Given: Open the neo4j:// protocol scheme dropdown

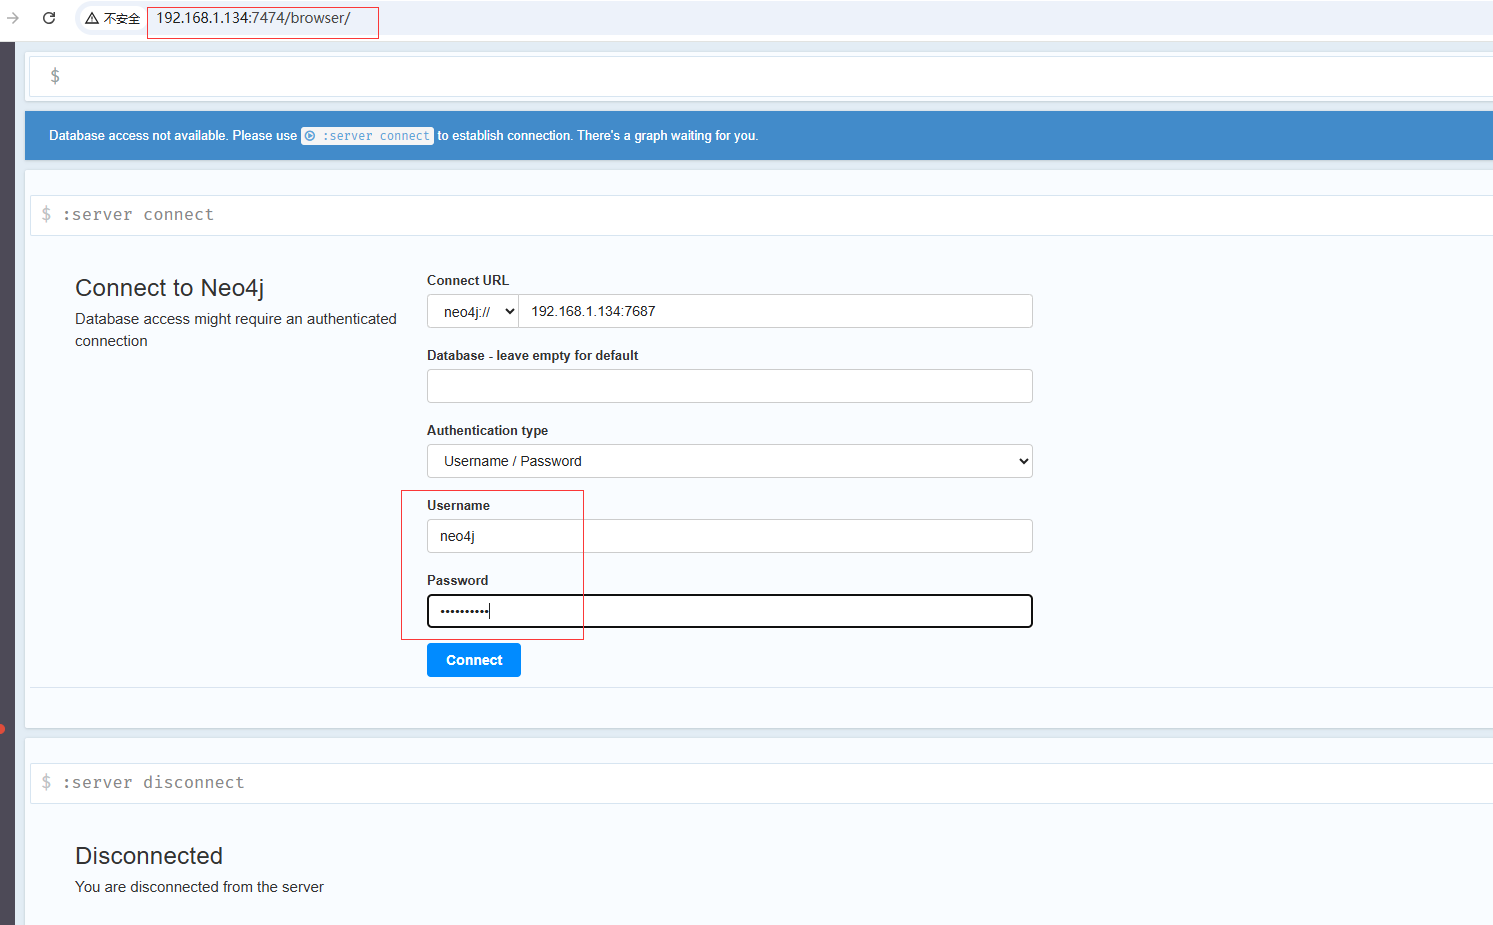Looking at the screenshot, I should click(x=473, y=311).
